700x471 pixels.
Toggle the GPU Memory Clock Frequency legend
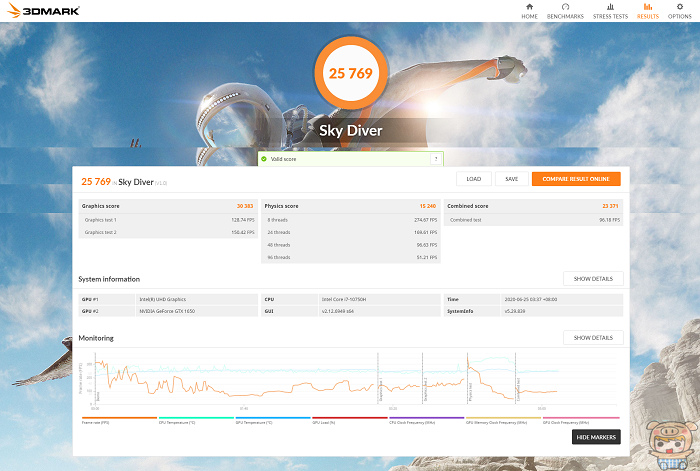point(503,420)
